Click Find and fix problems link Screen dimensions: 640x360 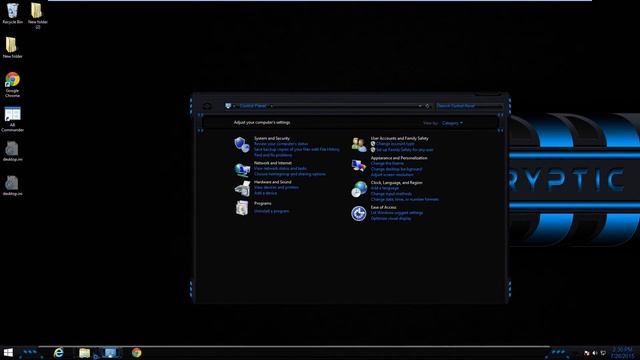click(x=273, y=155)
